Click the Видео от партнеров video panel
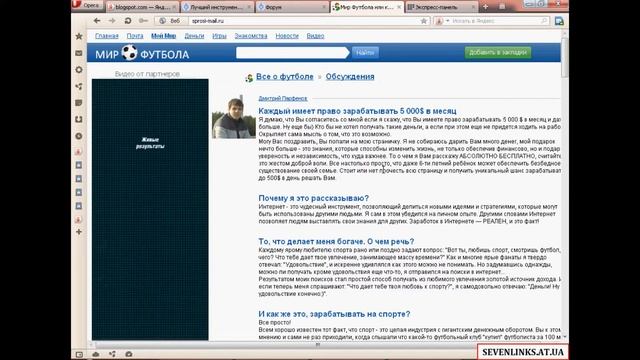The width and height of the screenshot is (640, 360). (x=150, y=209)
